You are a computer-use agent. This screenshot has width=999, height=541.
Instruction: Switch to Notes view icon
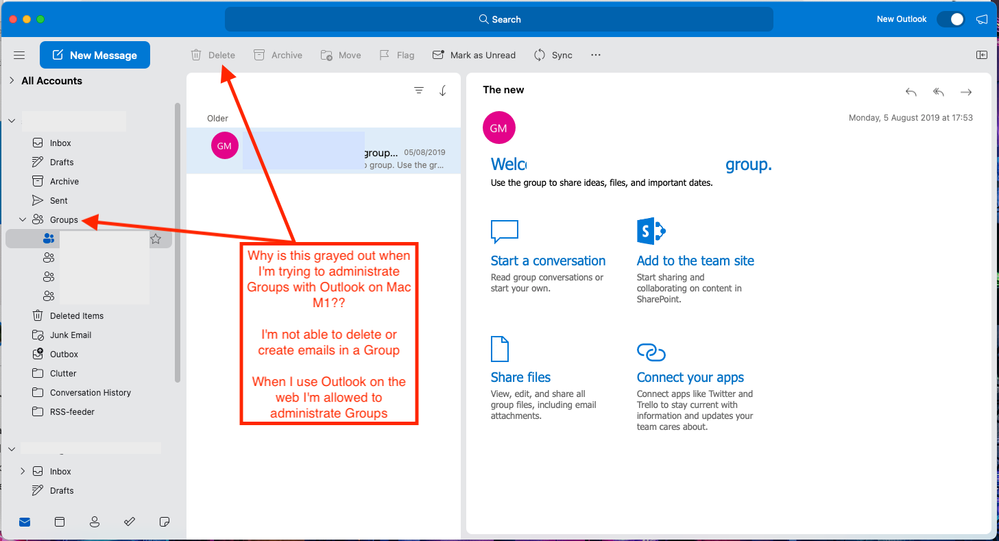tap(164, 522)
